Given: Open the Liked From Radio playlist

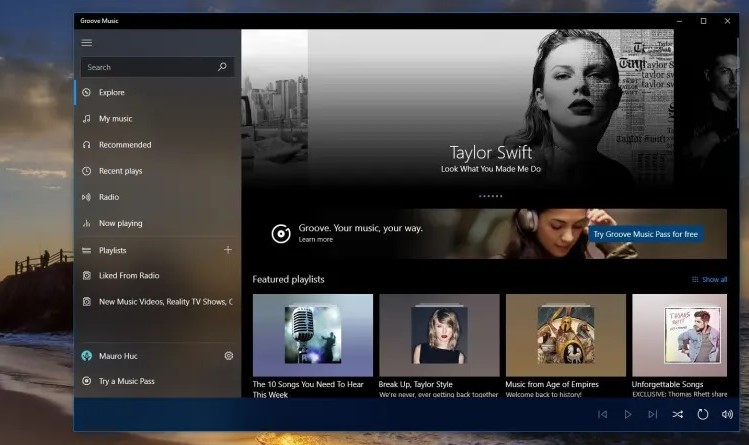Looking at the screenshot, I should [x=158, y=275].
